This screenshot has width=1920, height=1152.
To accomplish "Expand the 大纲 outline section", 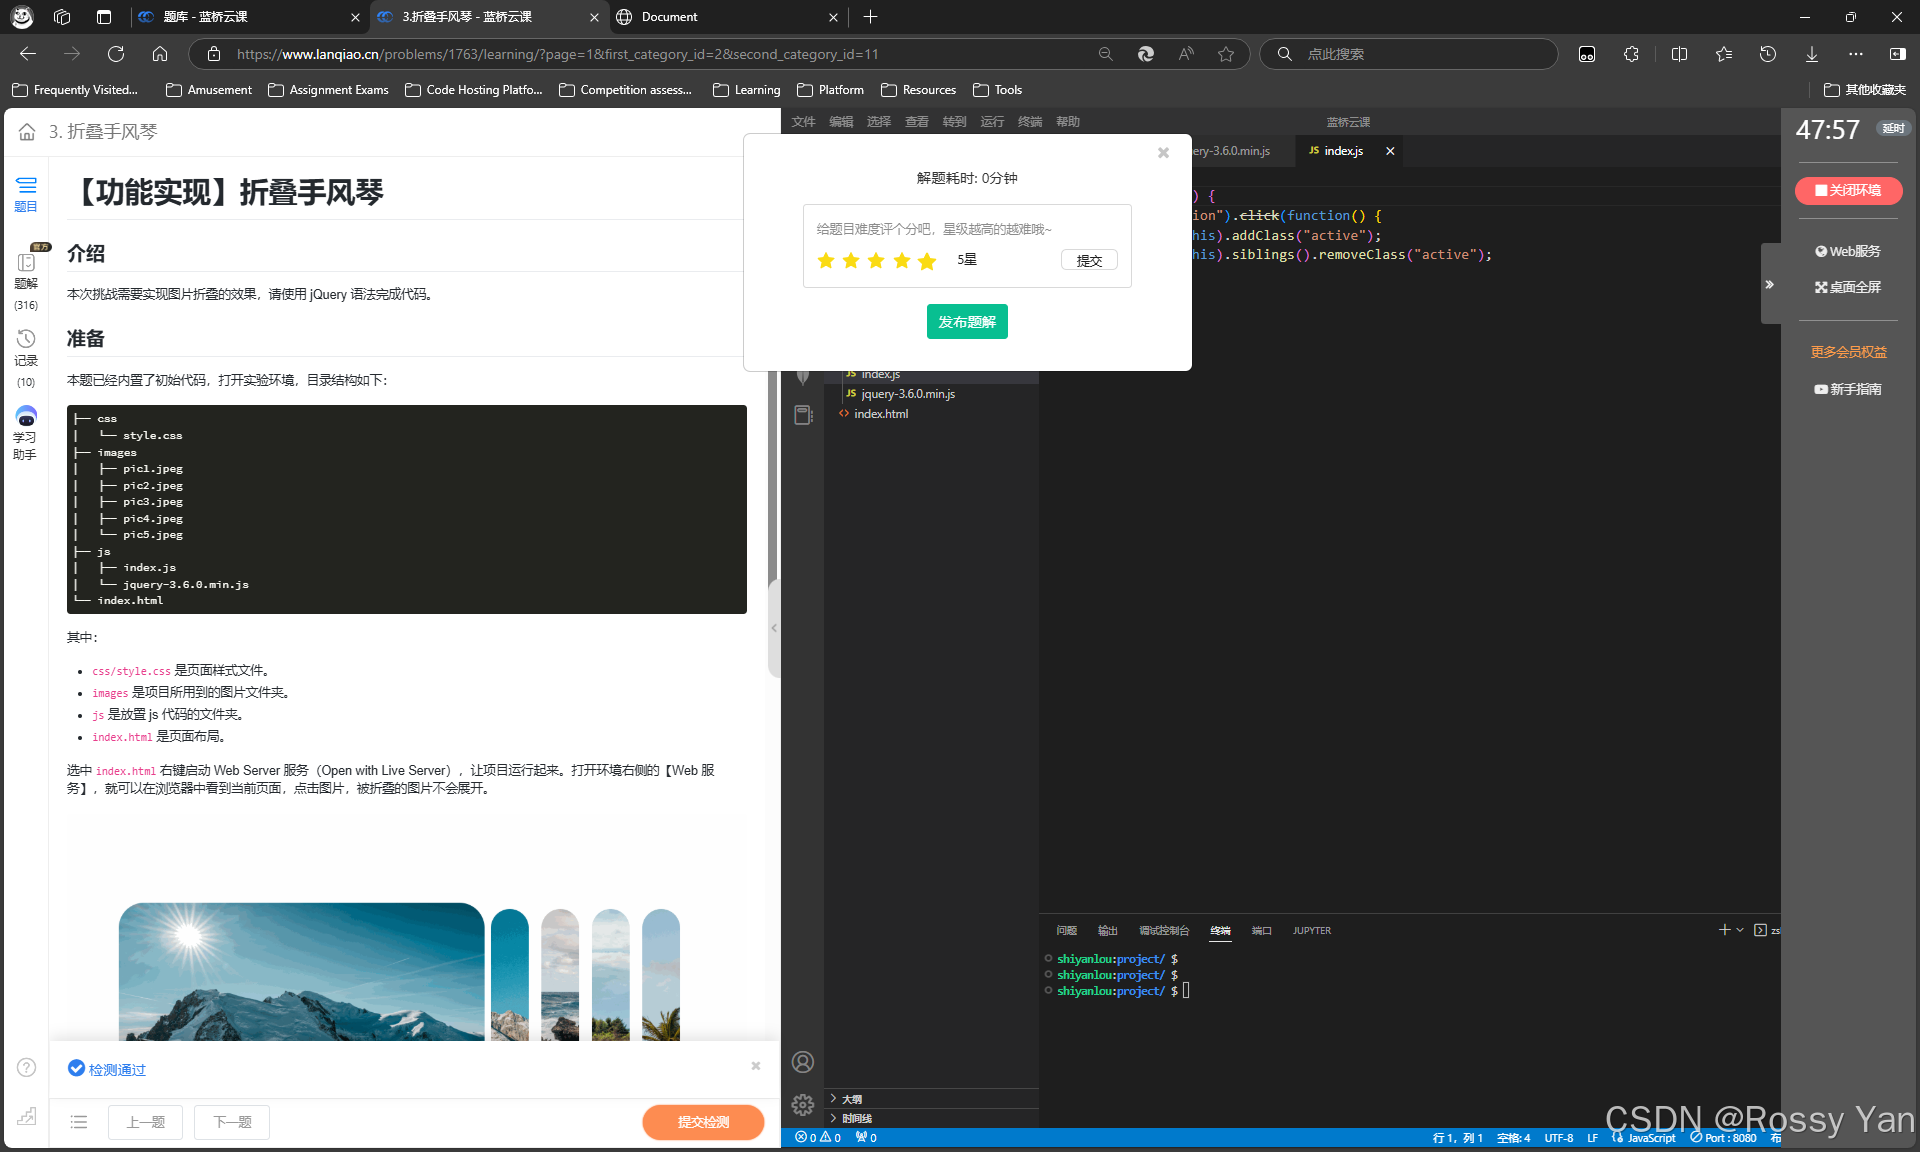I will (851, 1099).
